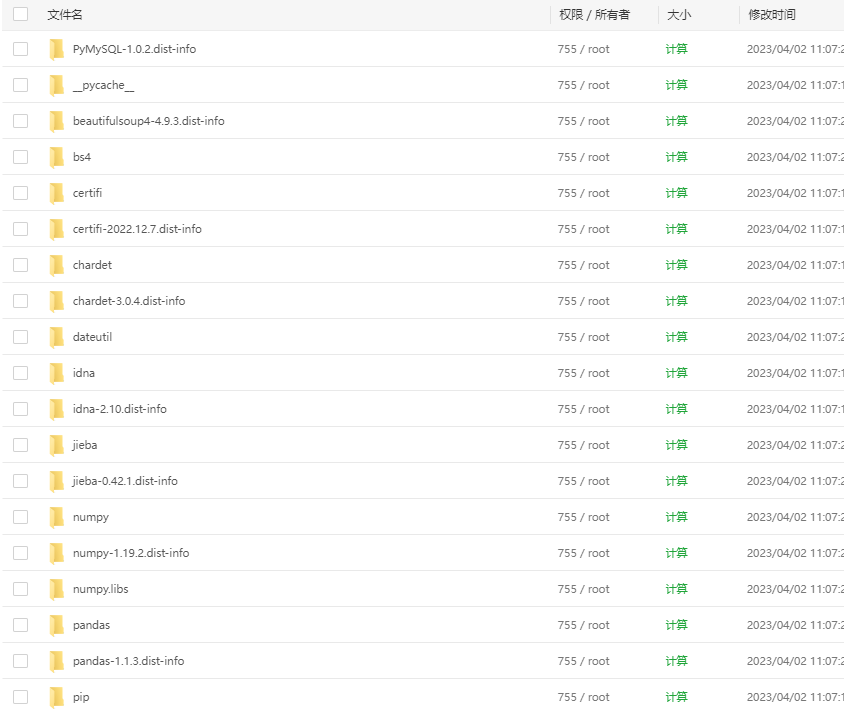
Task: Click the certifi-2022.12.7.dist-info folder icon
Action: pos(57,230)
